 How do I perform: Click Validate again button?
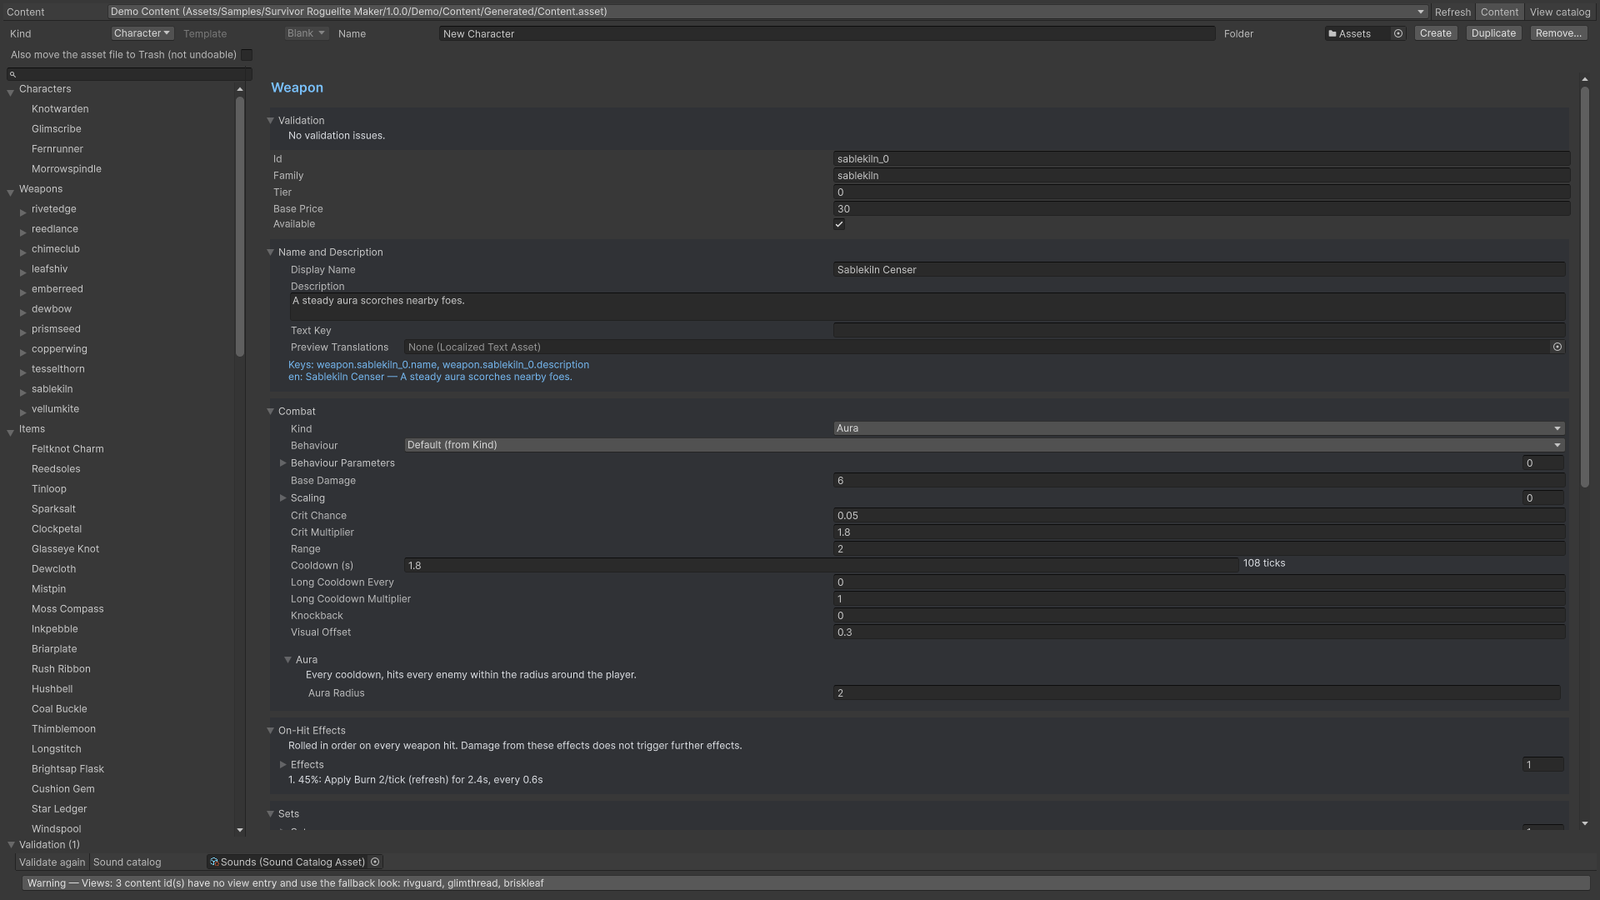pyautogui.click(x=52, y=862)
